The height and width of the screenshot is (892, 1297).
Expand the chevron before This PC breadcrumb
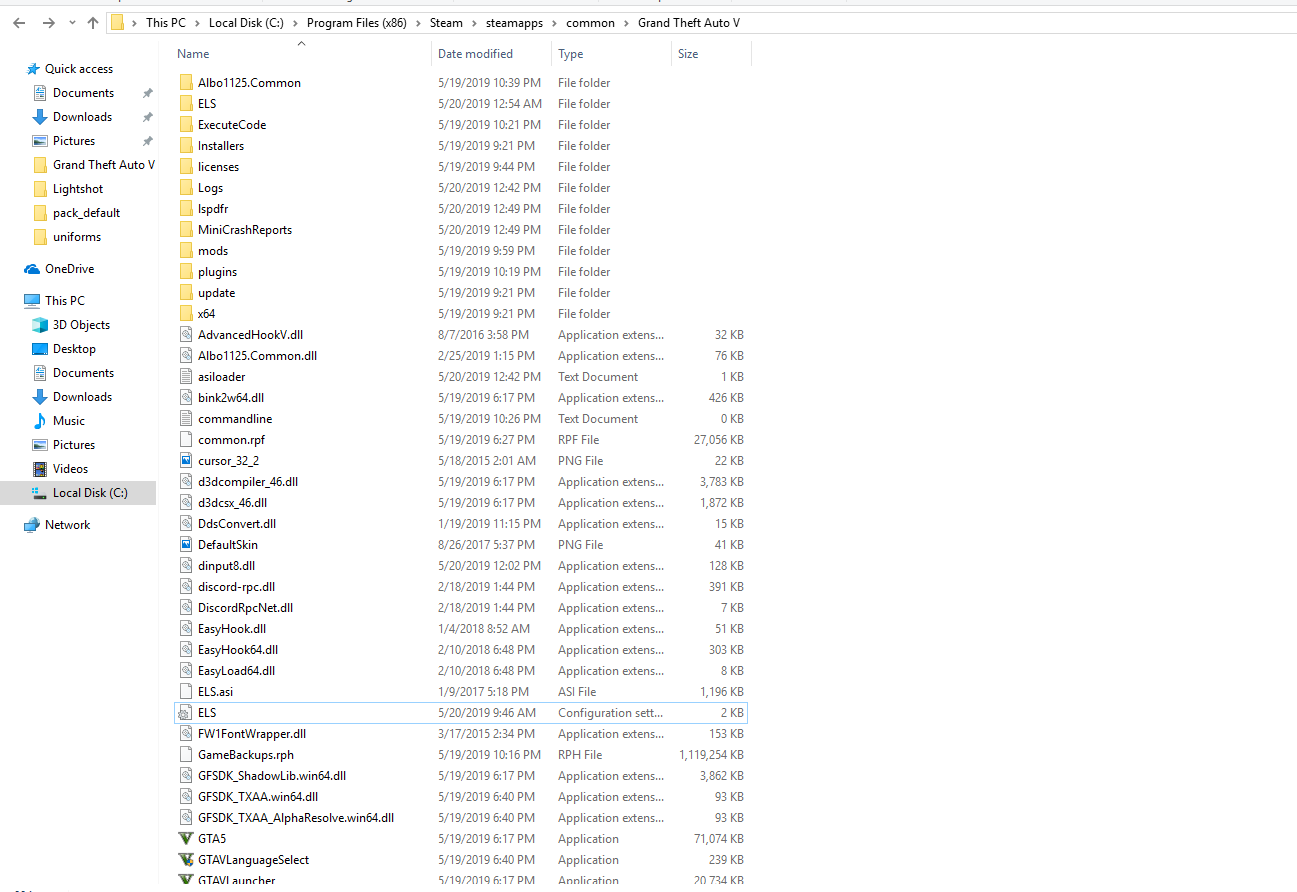pos(134,23)
